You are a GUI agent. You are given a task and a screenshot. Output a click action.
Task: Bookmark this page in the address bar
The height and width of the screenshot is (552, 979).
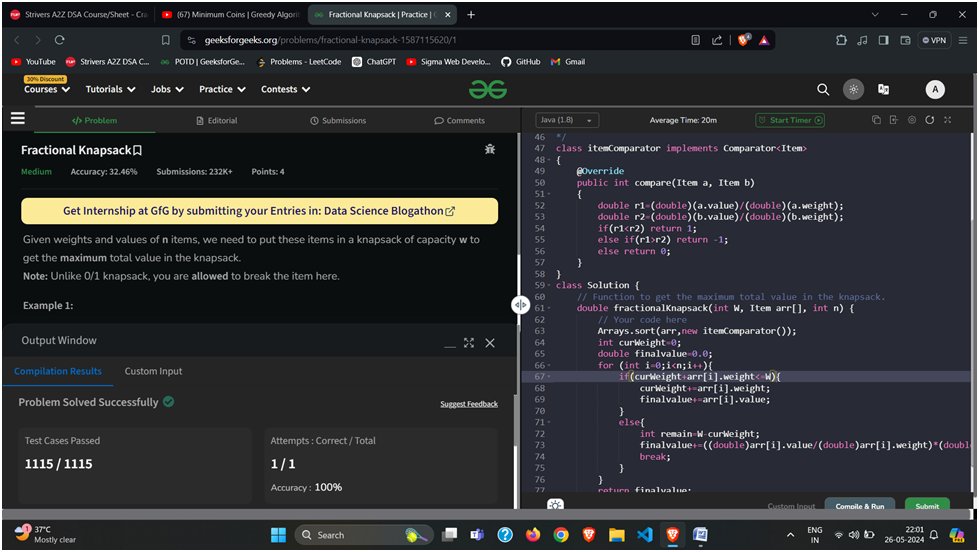pos(165,40)
